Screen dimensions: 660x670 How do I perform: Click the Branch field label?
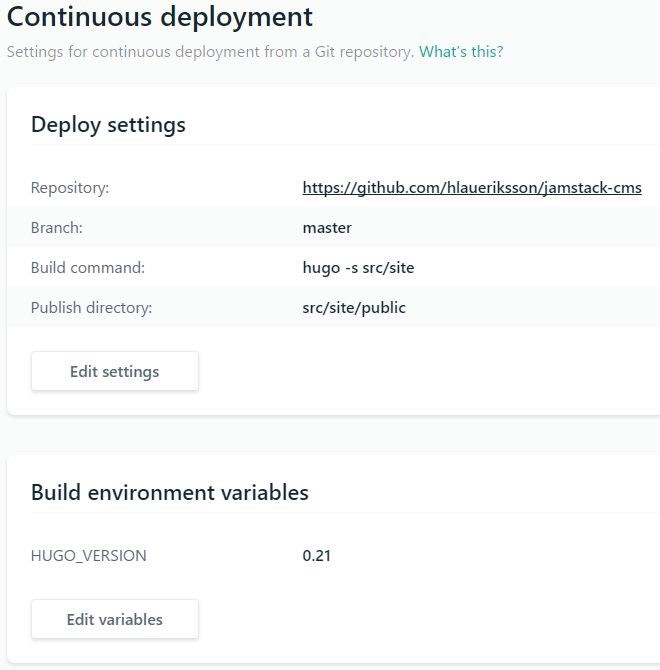coord(57,228)
